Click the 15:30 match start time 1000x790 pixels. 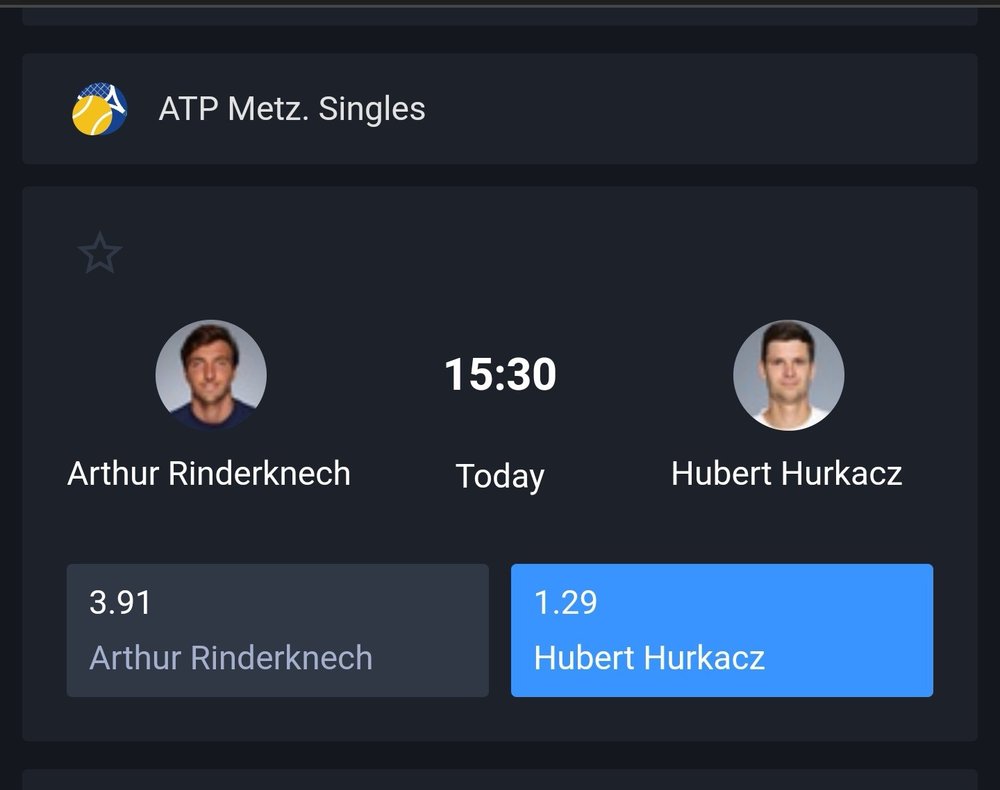pos(500,375)
